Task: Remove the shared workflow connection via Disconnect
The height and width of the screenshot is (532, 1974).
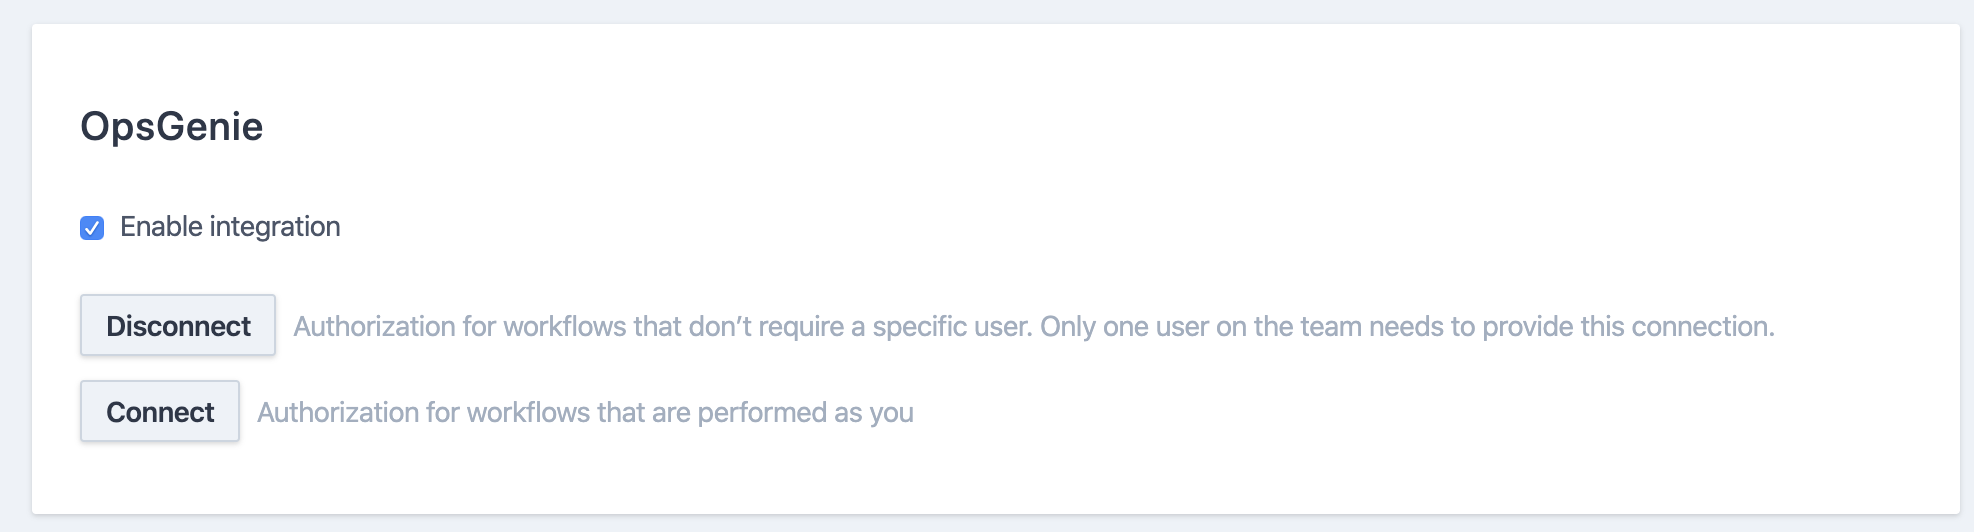Action: pos(178,325)
